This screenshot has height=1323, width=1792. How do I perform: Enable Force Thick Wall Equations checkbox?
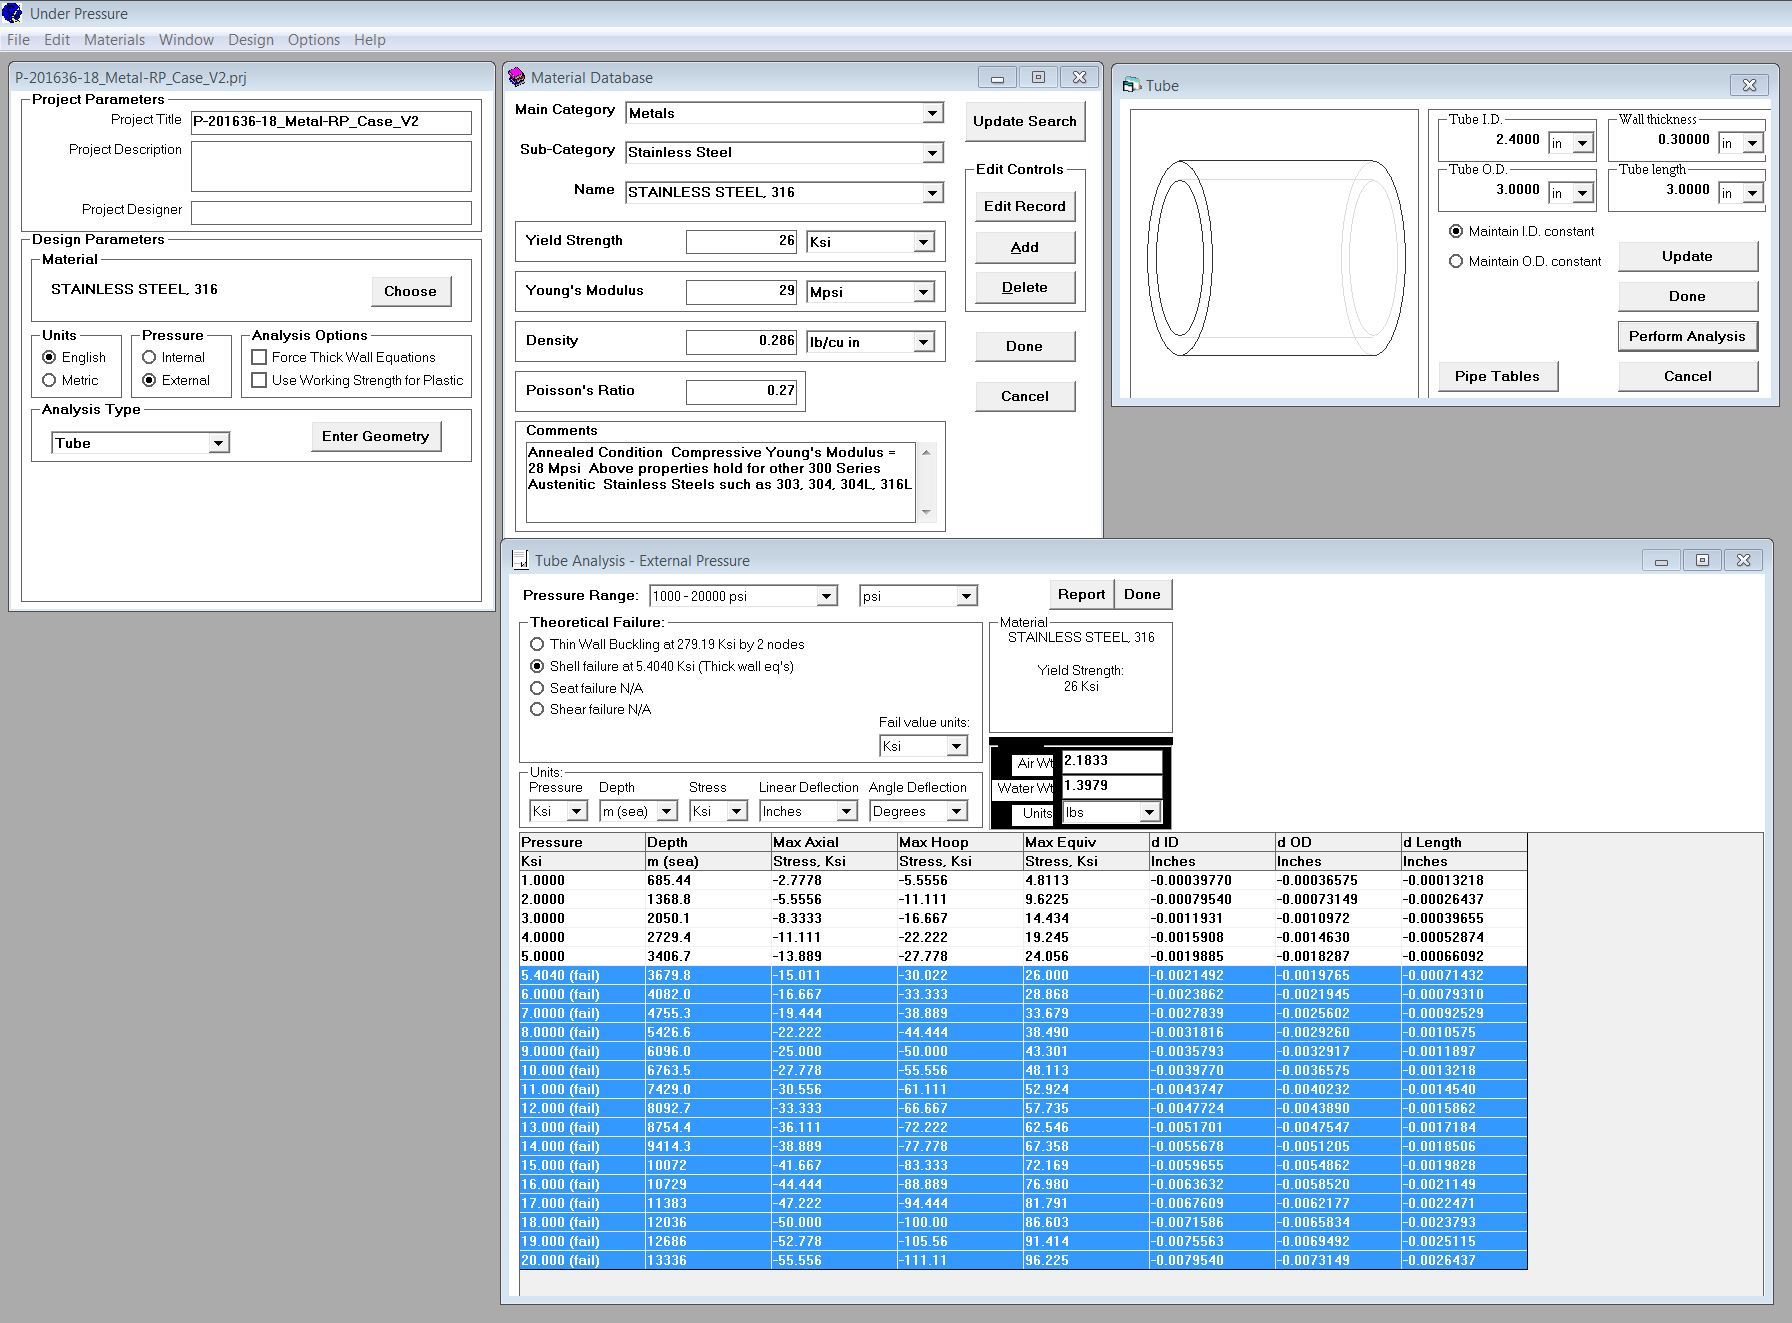[x=259, y=357]
